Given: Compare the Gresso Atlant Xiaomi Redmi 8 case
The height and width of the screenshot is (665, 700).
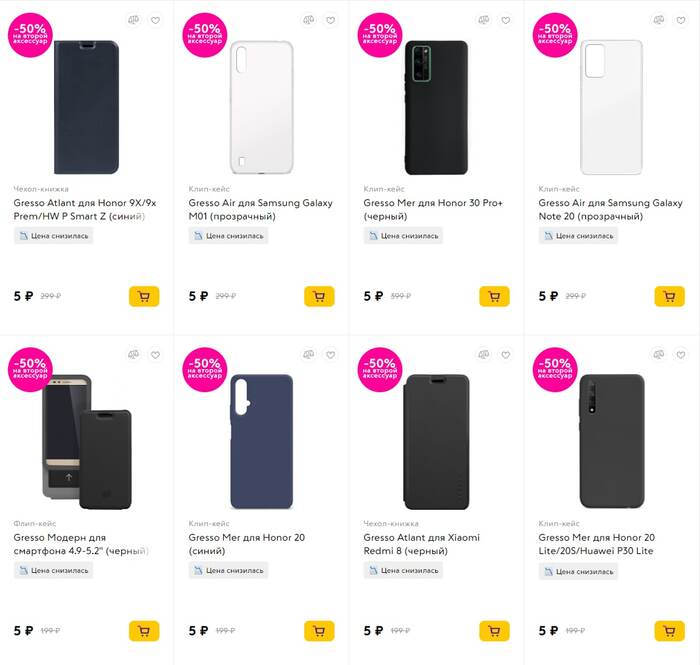Looking at the screenshot, I should click(484, 355).
